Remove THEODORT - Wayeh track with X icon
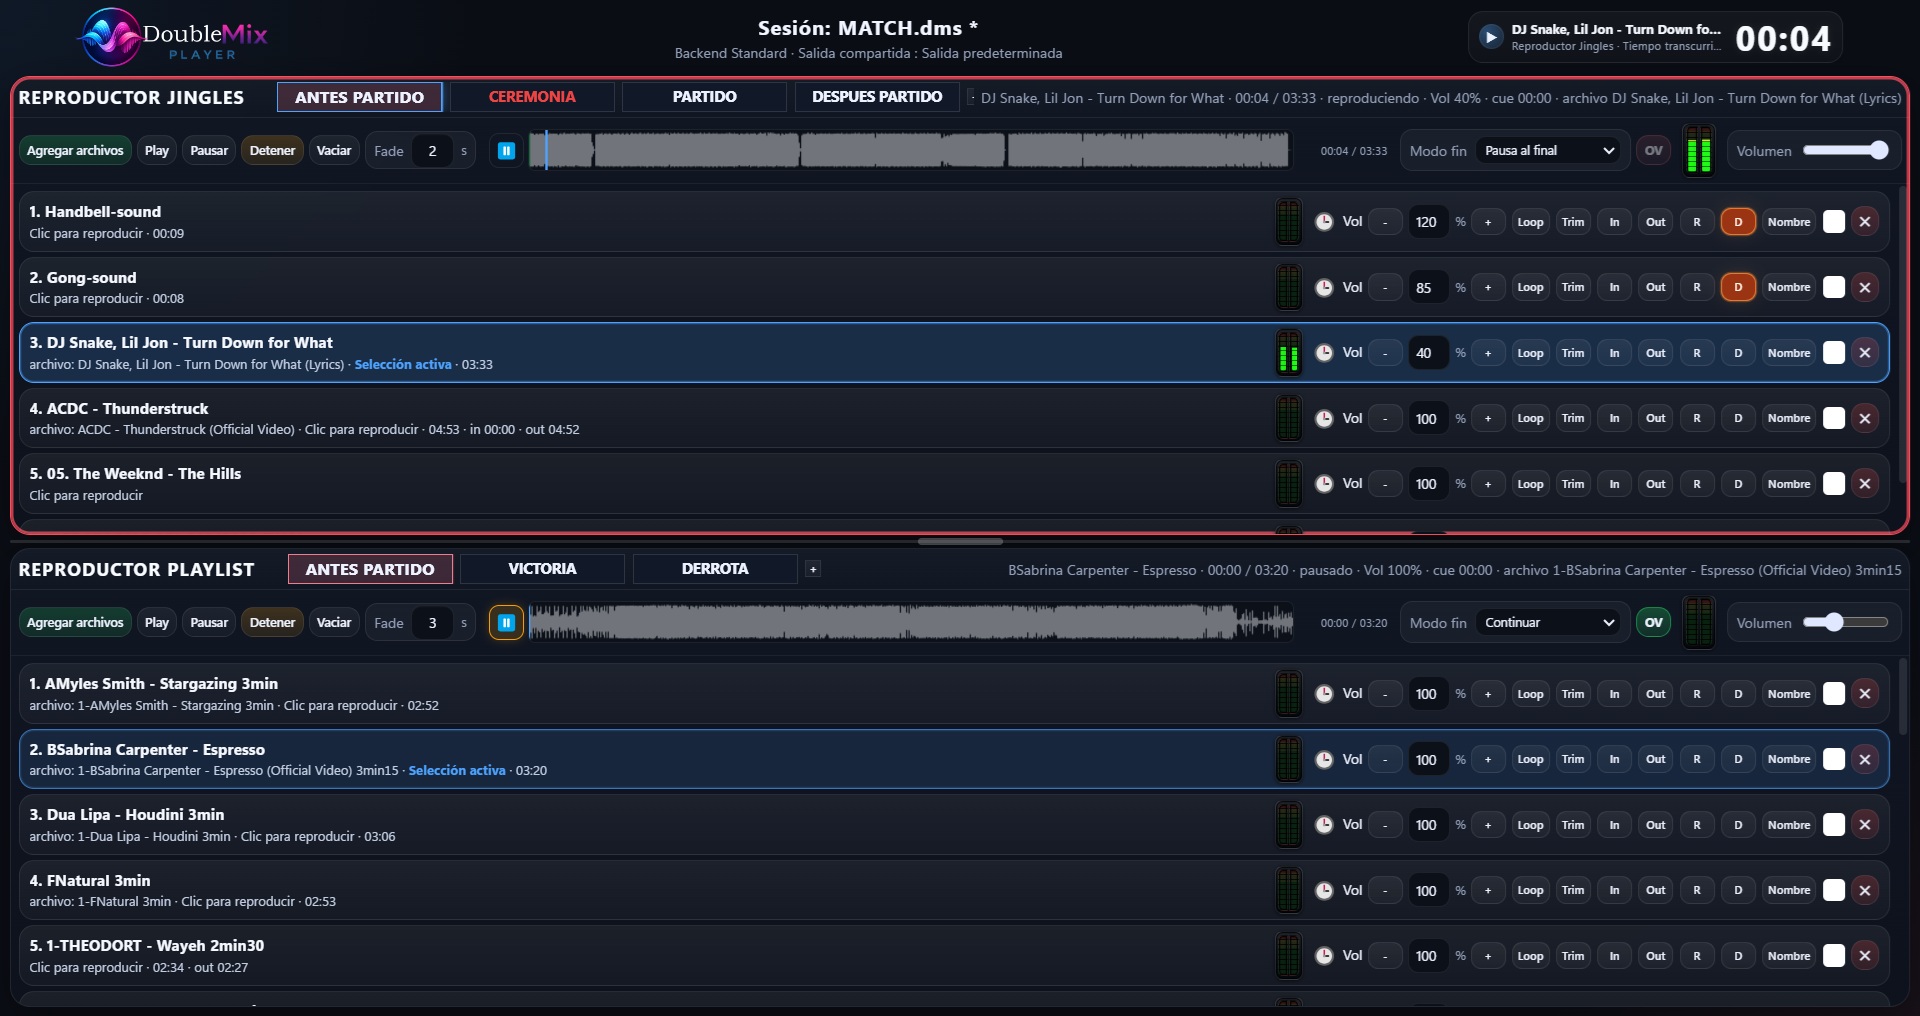This screenshot has width=1920, height=1016. pos(1865,956)
